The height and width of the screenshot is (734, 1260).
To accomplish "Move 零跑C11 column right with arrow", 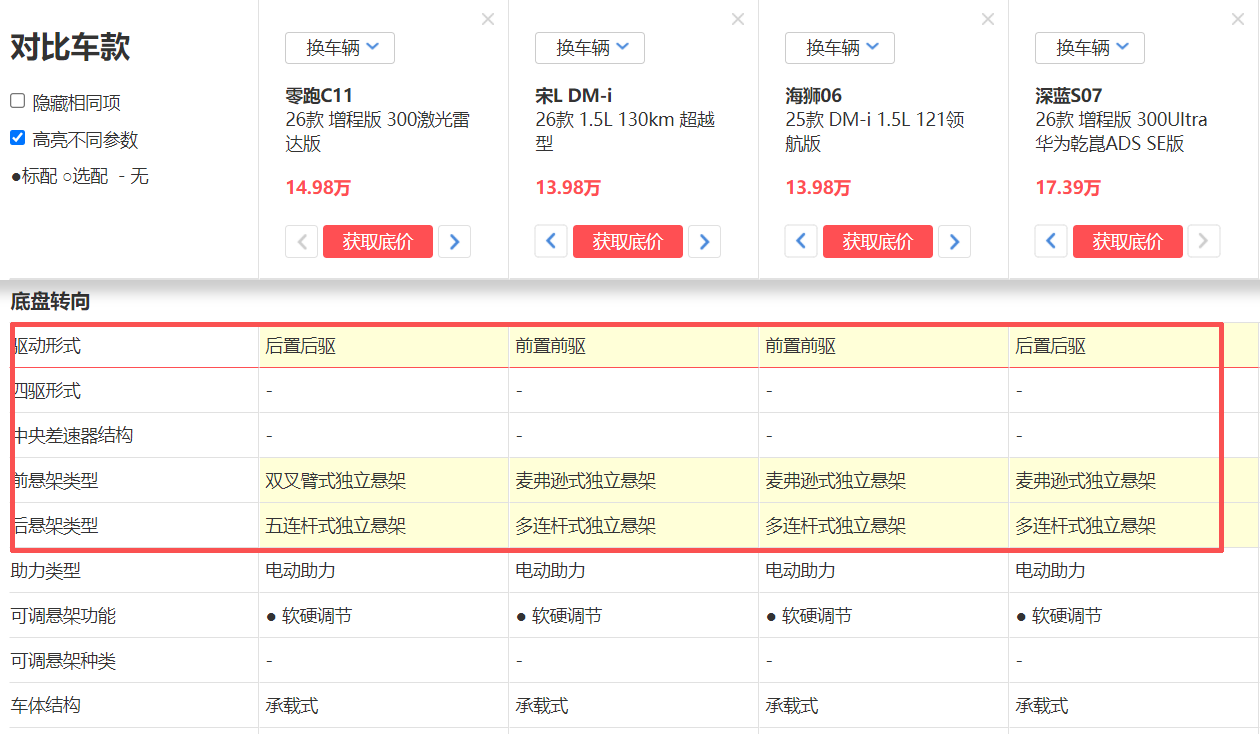I will [x=454, y=241].
